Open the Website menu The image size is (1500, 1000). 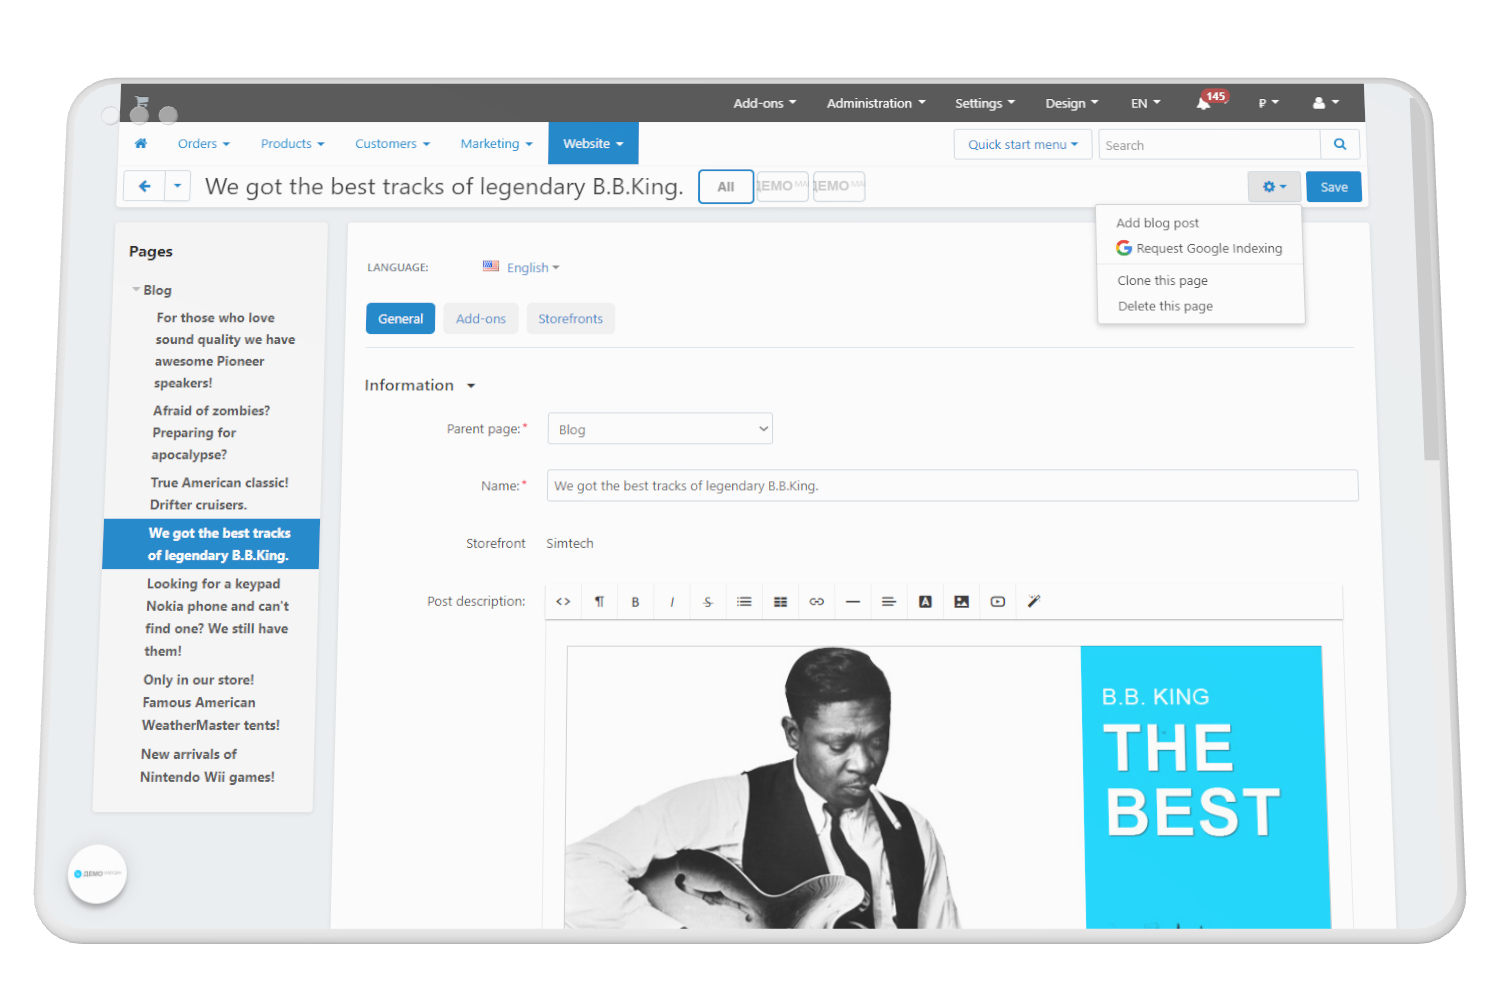point(593,144)
